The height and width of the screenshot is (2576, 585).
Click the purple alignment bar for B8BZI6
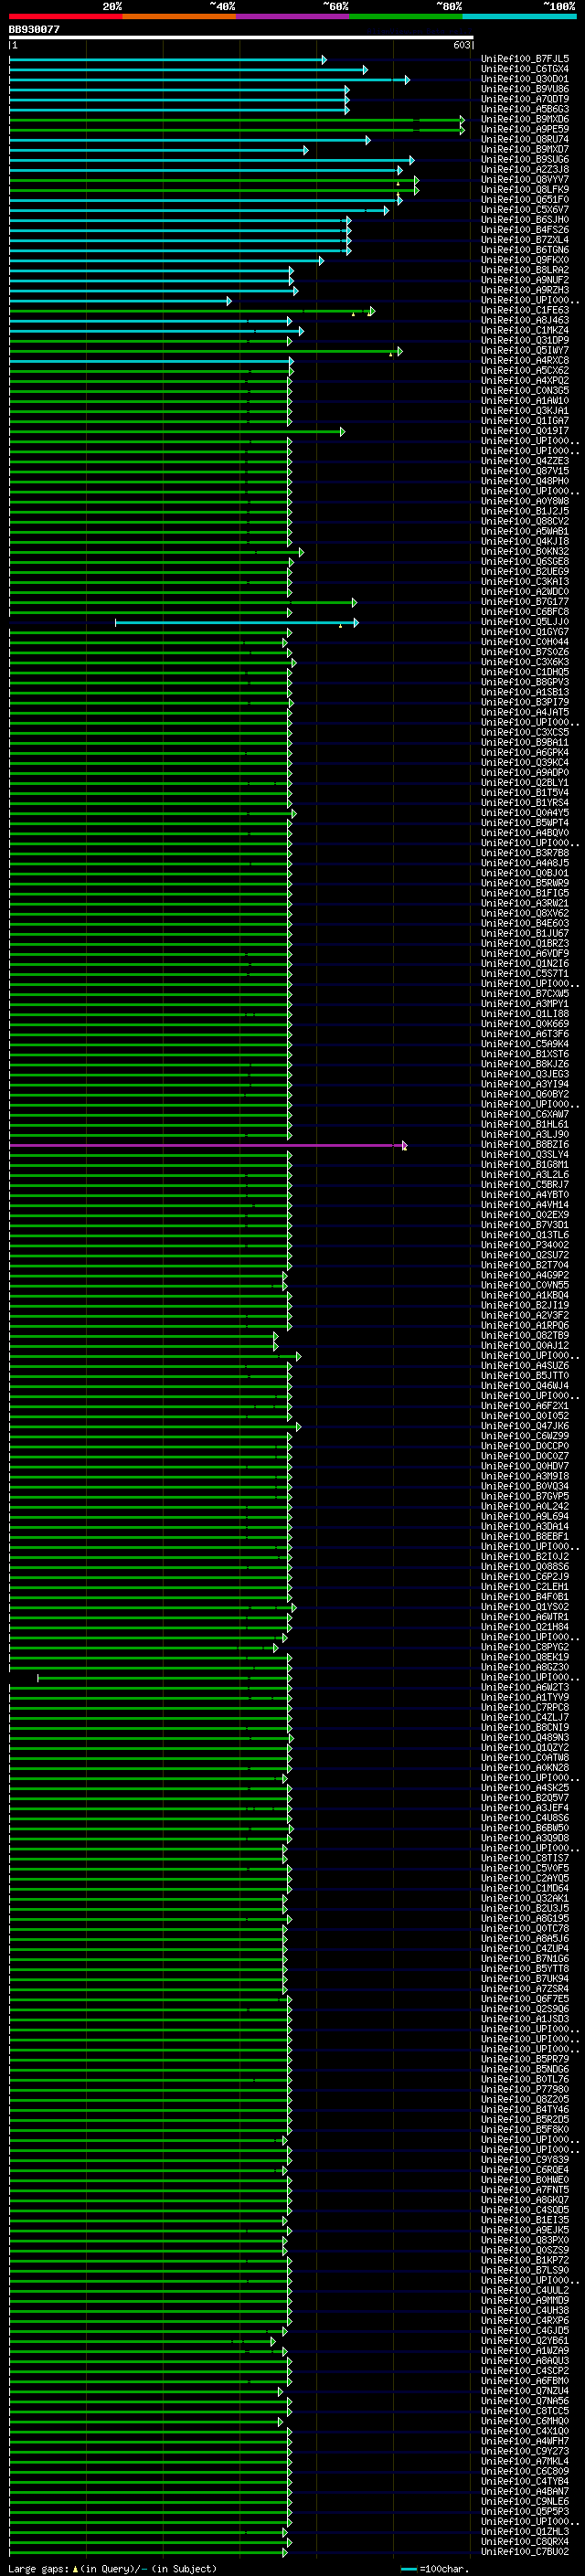point(207,1146)
